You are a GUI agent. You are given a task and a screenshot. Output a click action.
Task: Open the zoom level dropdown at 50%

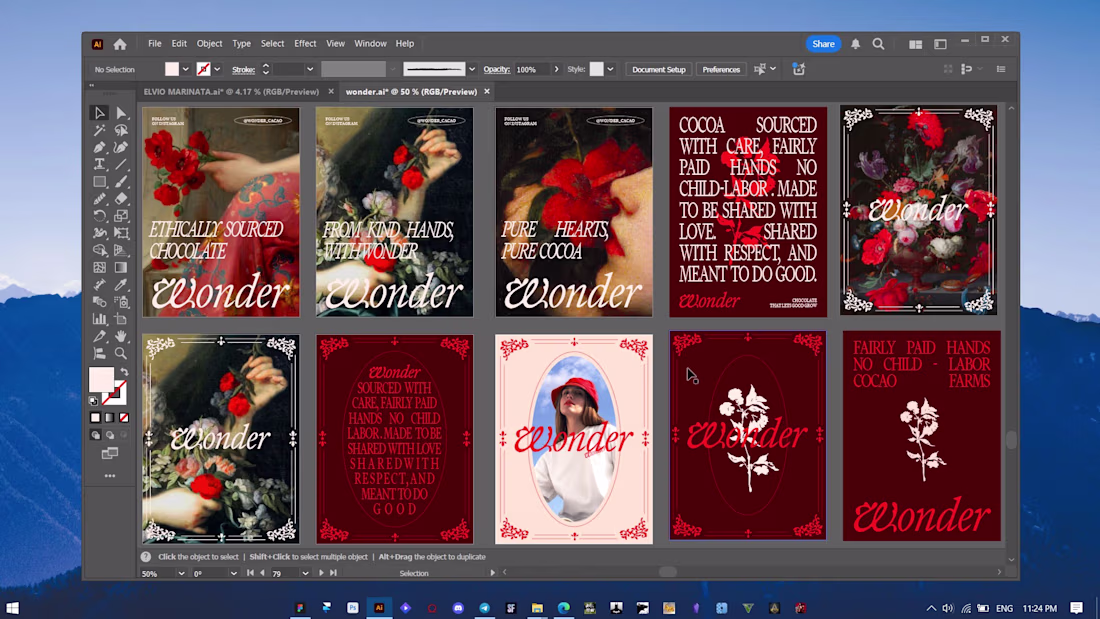tap(181, 573)
